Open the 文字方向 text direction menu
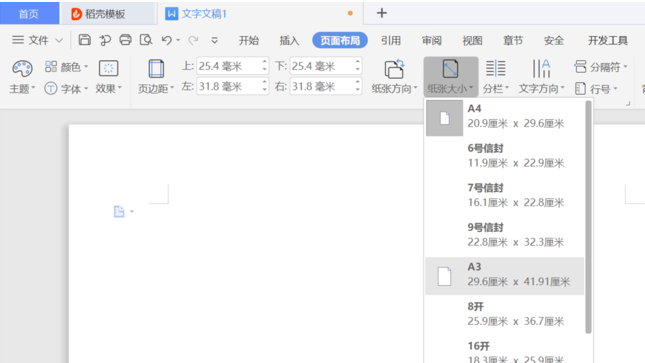The image size is (645, 363). coord(541,77)
